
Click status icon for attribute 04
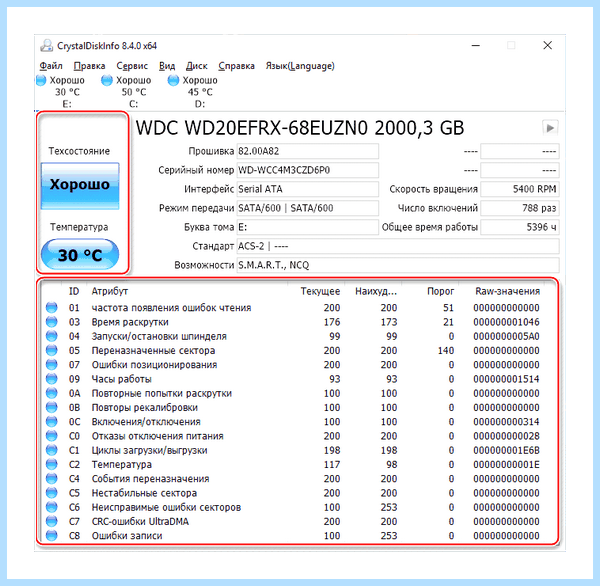click(x=52, y=336)
